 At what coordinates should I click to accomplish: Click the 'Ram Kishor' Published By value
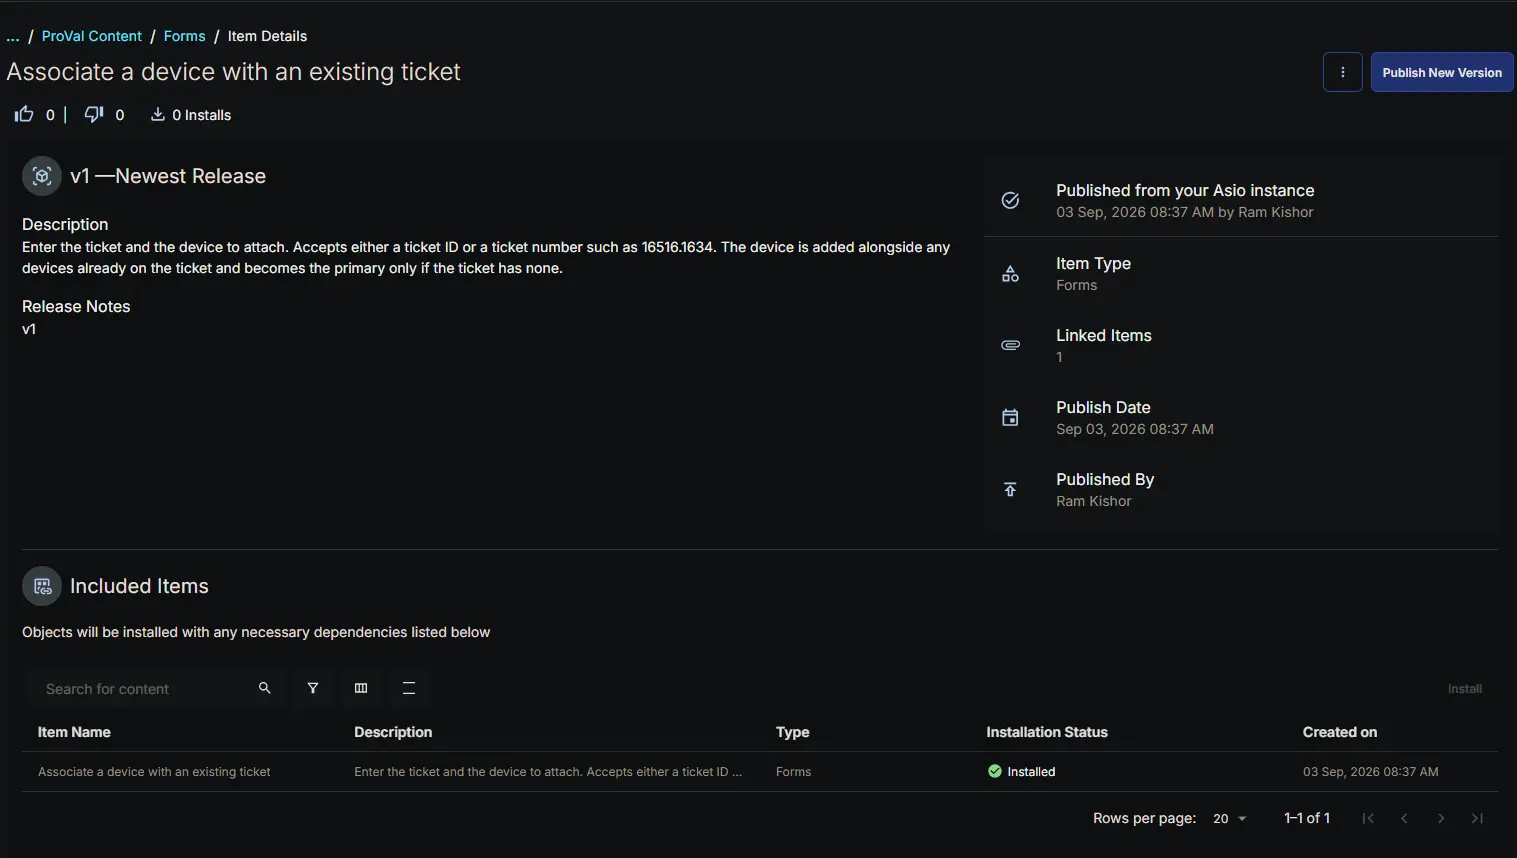click(x=1094, y=501)
